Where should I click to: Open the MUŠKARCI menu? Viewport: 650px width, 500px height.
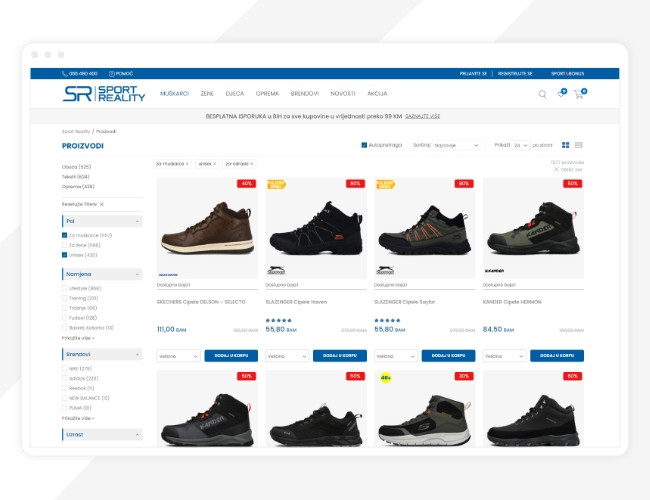(x=175, y=94)
